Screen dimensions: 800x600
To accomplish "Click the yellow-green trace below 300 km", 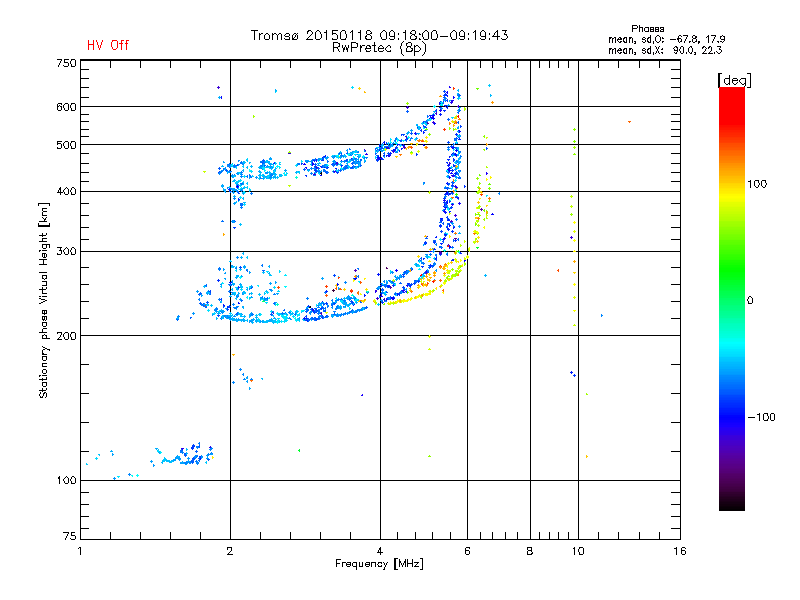I will click(420, 287).
